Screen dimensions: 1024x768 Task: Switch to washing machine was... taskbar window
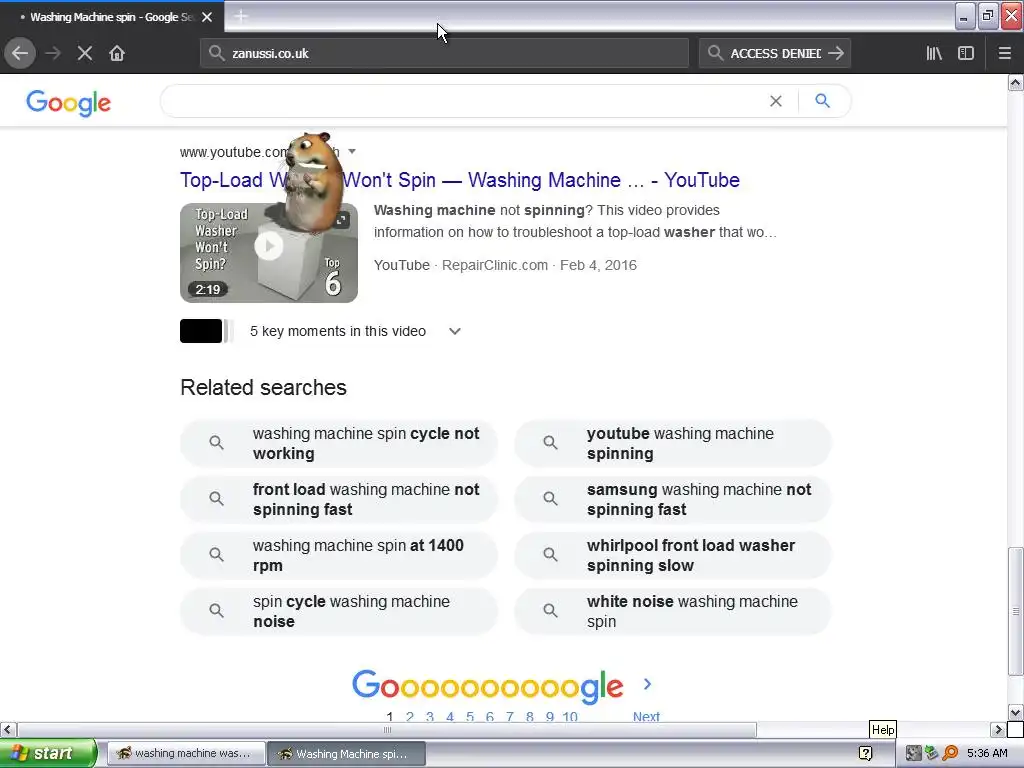[x=185, y=753]
